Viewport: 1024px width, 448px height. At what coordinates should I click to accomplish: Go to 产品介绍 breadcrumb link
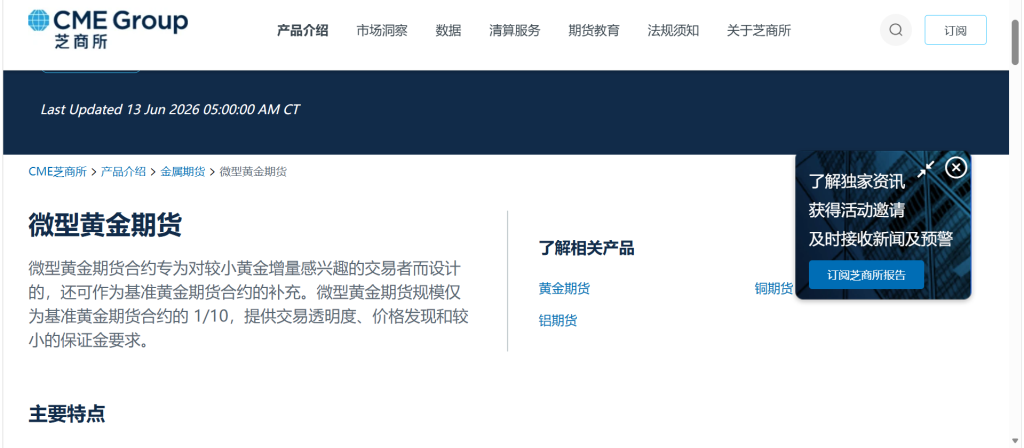[123, 172]
